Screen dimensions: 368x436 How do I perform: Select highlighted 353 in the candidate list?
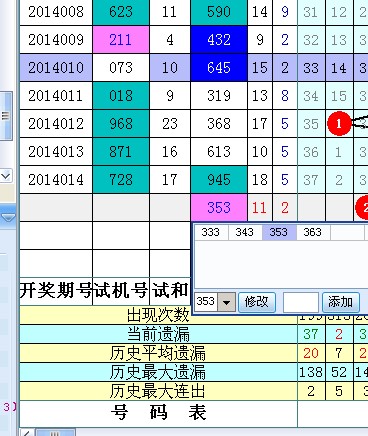[x=279, y=232]
